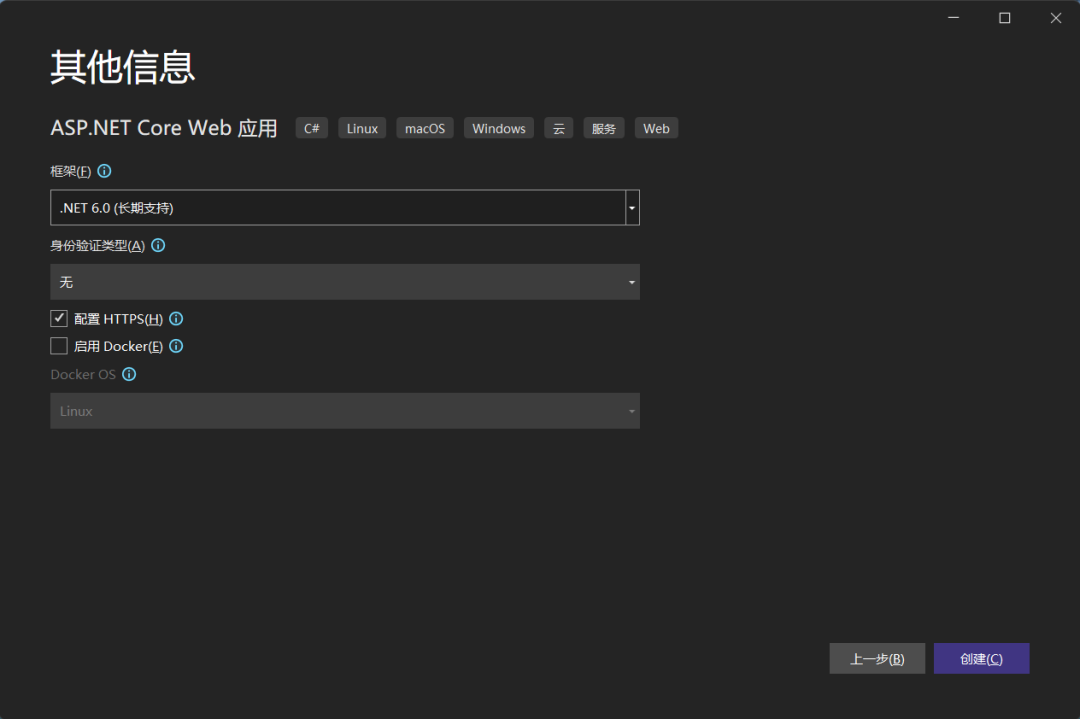Click the macOS tag
This screenshot has width=1080, height=719.
(x=425, y=128)
